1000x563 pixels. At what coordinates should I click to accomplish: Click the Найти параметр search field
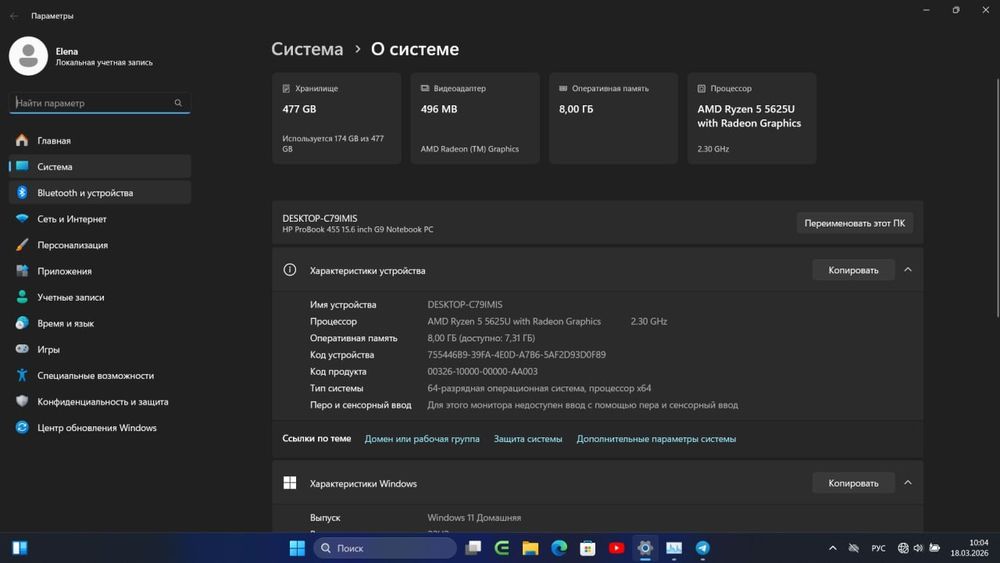tap(99, 103)
